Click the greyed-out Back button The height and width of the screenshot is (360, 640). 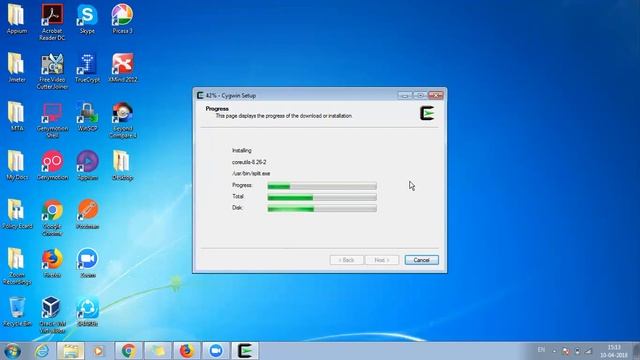click(346, 260)
